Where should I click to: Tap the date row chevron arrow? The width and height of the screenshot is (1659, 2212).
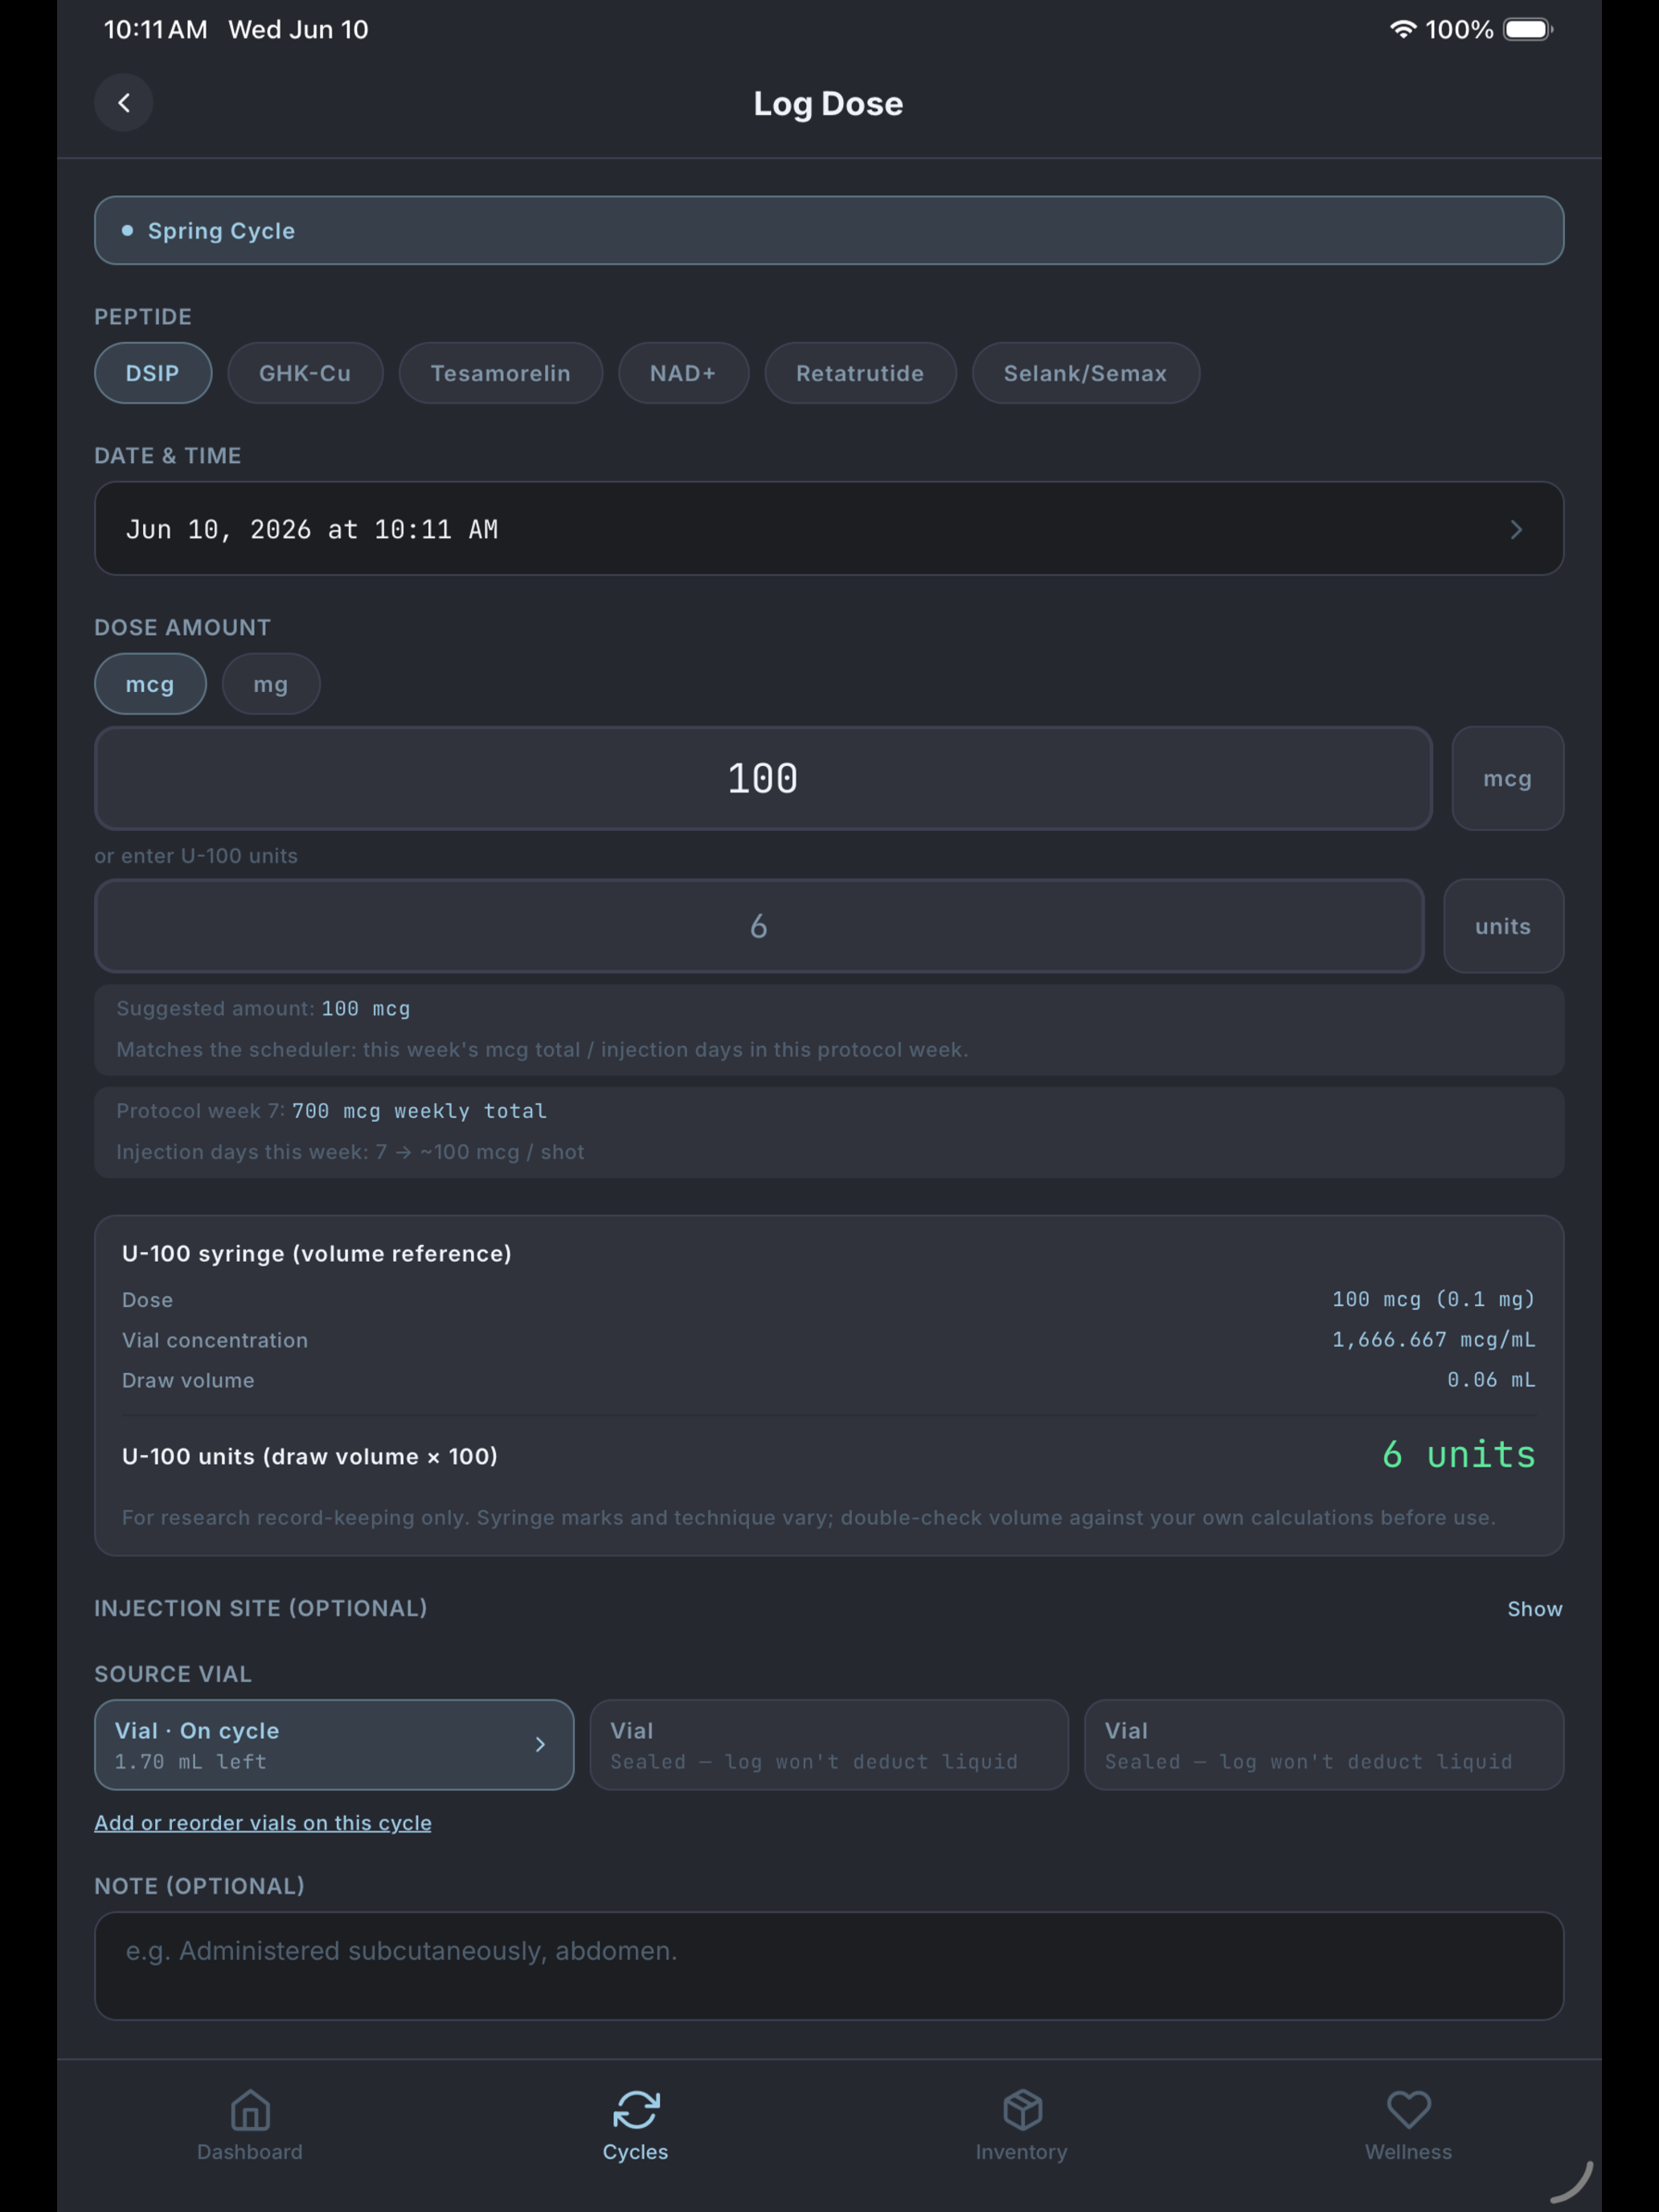[1516, 529]
